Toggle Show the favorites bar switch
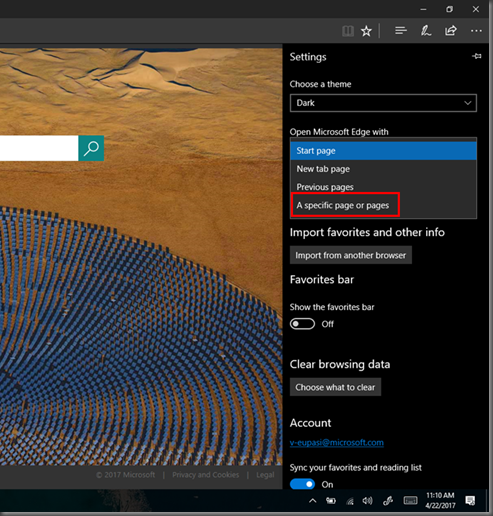 (302, 324)
